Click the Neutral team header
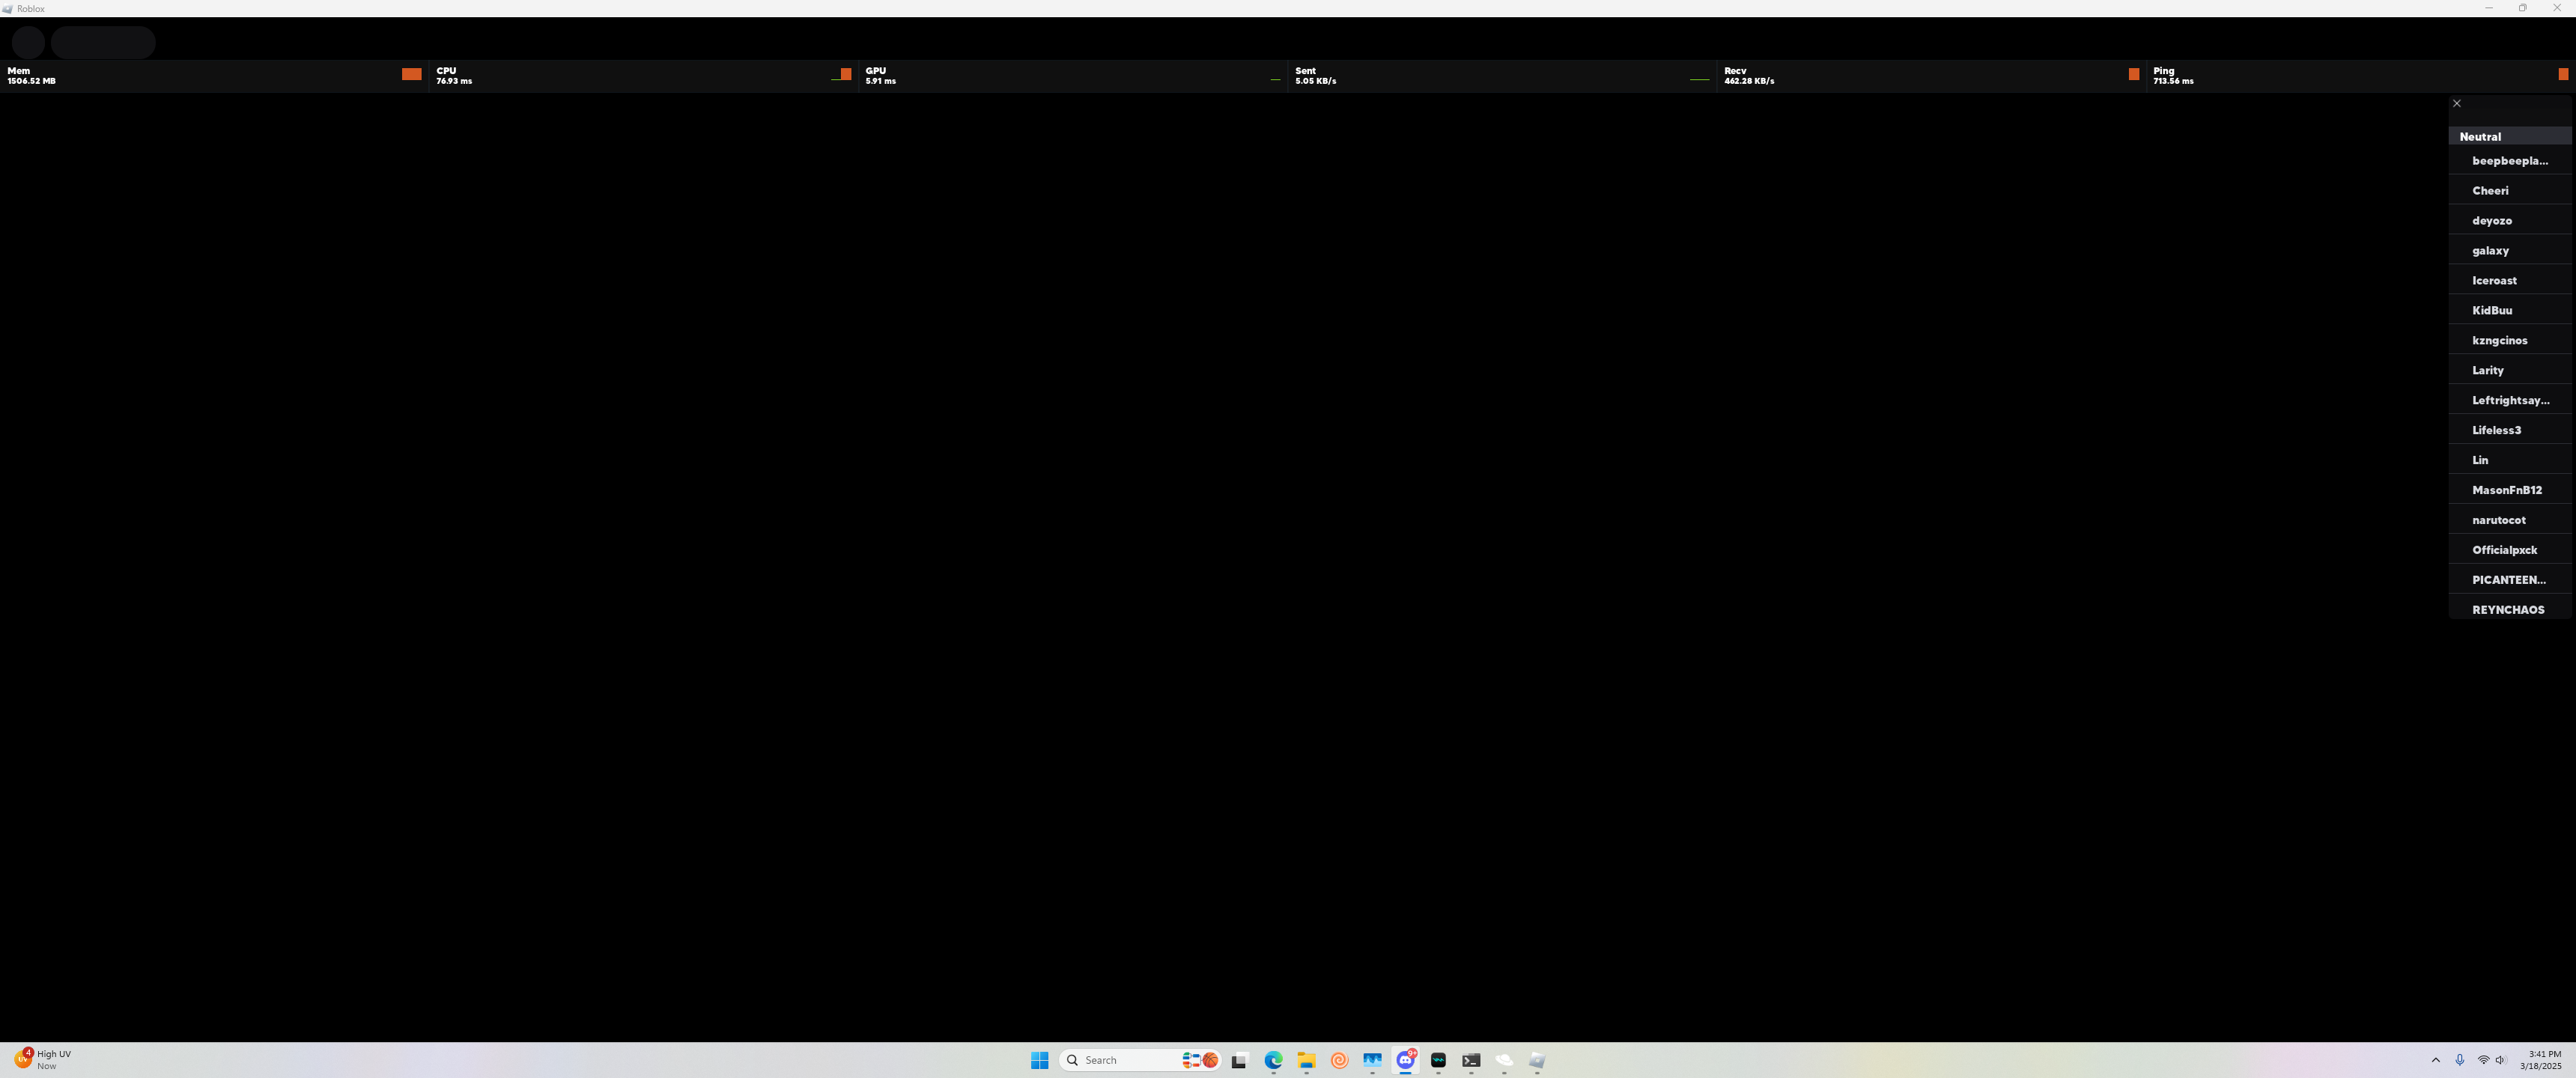The width and height of the screenshot is (2576, 1078). point(2509,136)
